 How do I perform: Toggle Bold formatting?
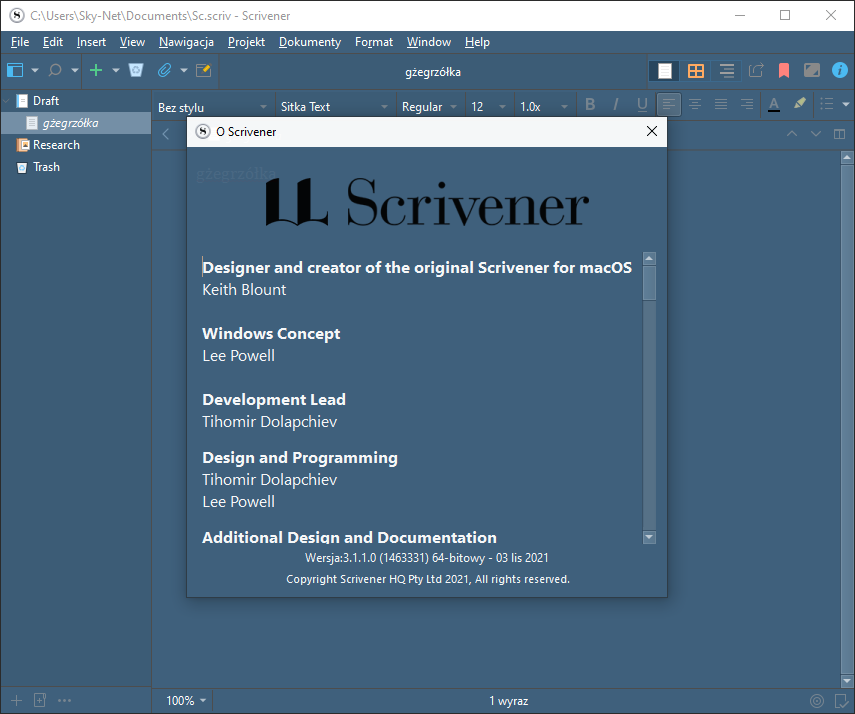pos(590,104)
